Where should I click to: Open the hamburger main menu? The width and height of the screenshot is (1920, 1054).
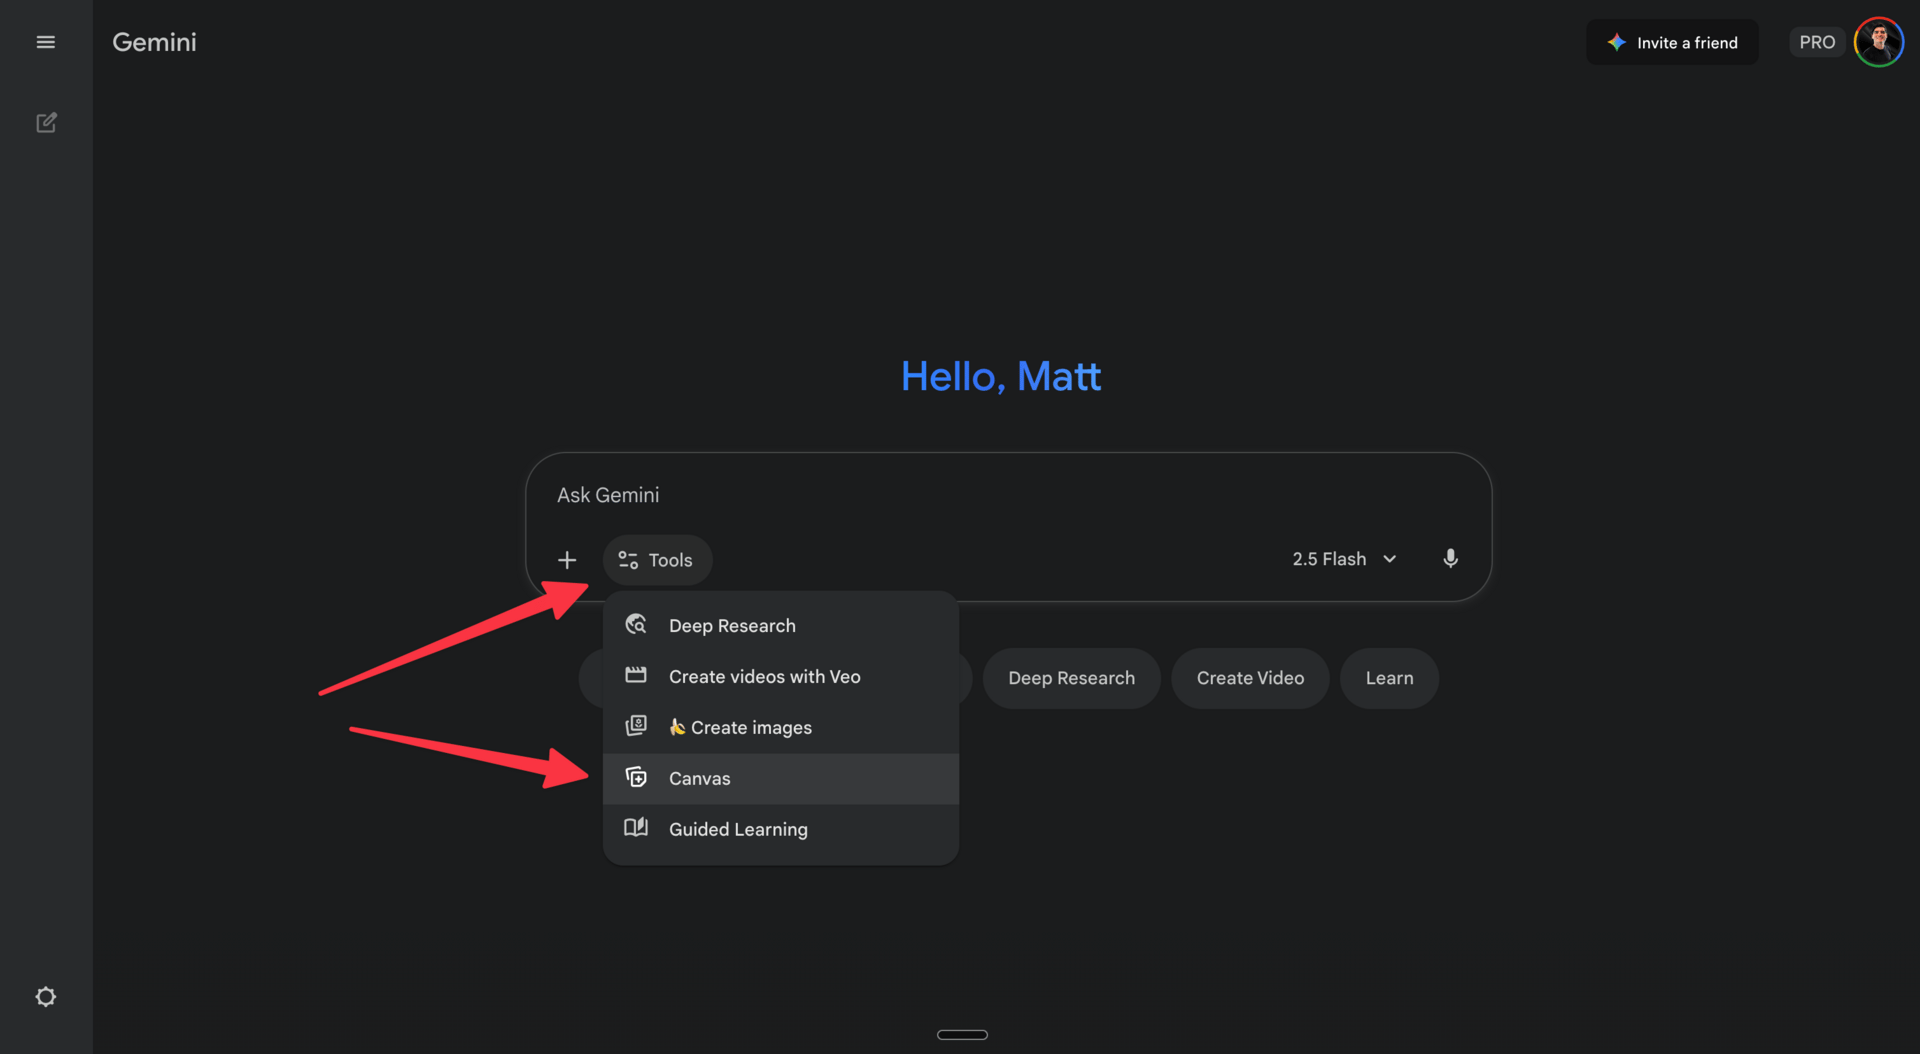coord(46,42)
